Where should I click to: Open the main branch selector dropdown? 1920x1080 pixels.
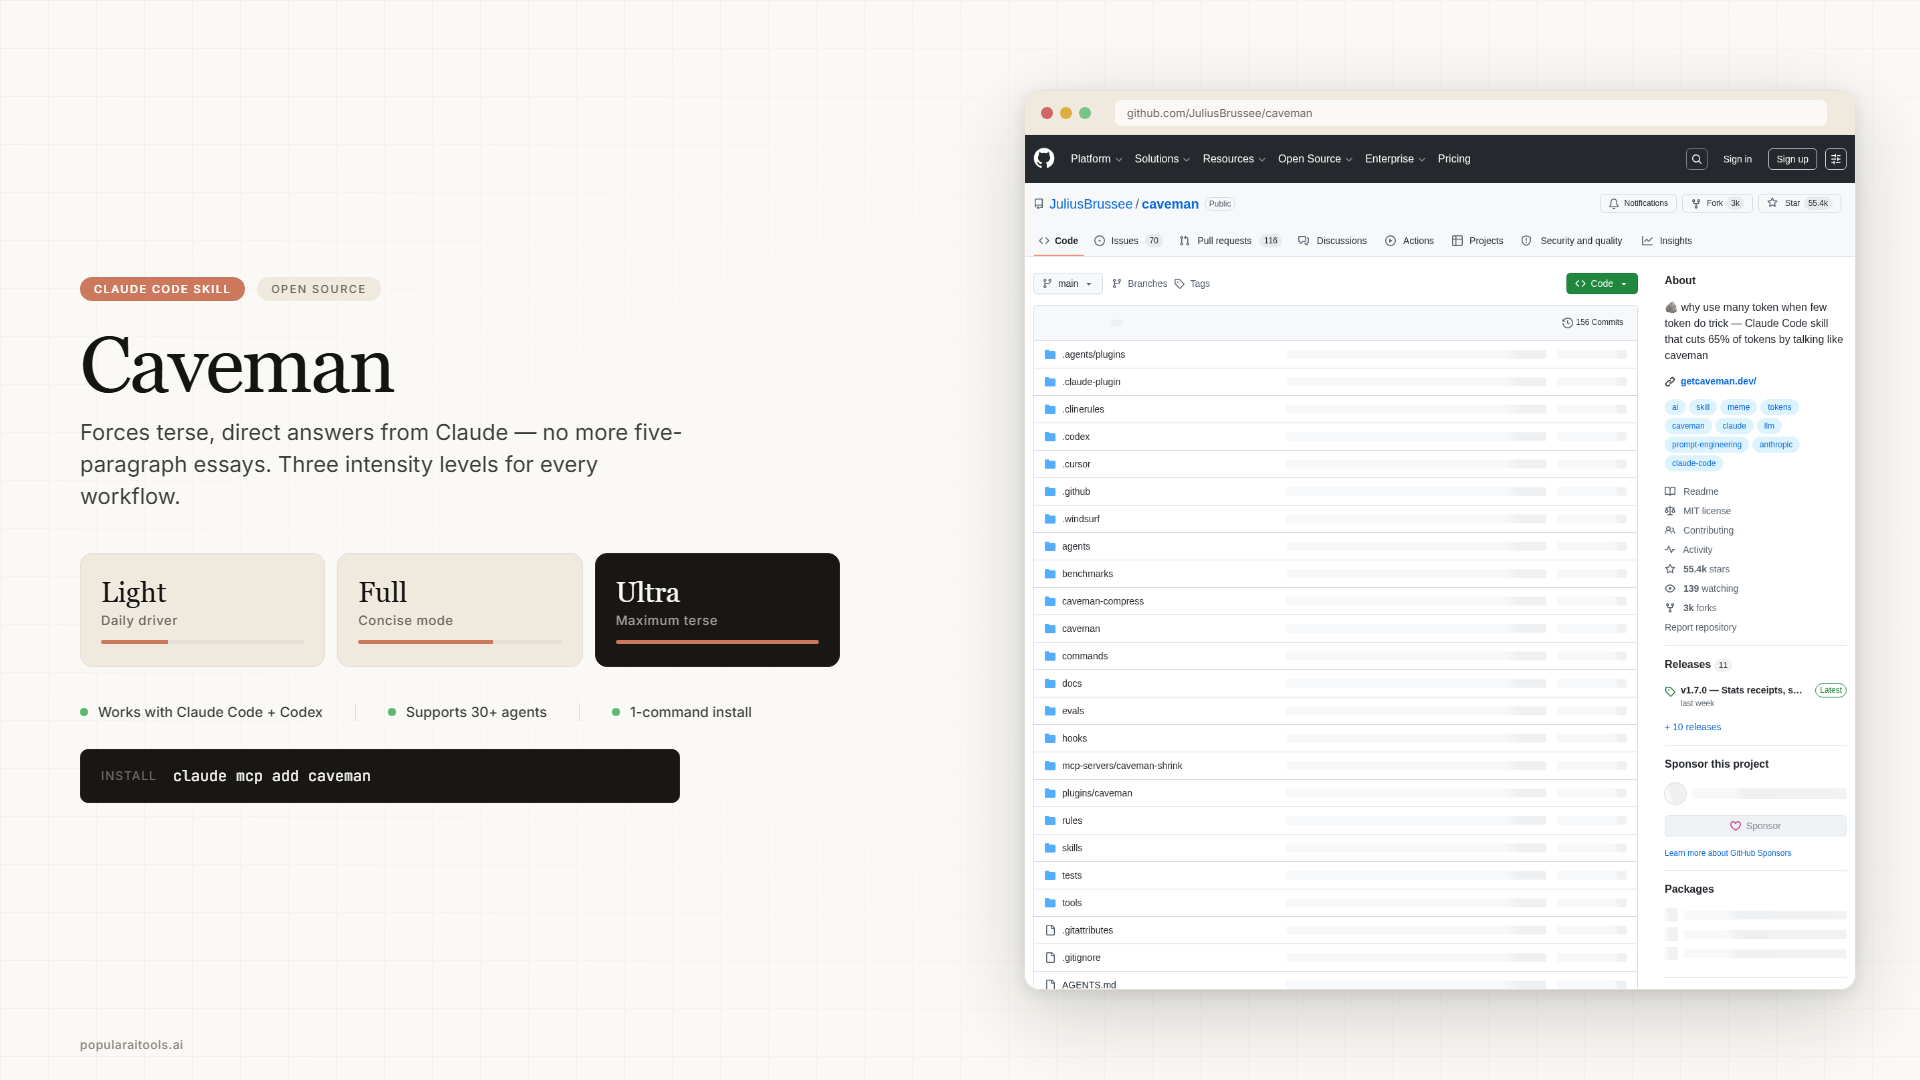[x=1068, y=284]
